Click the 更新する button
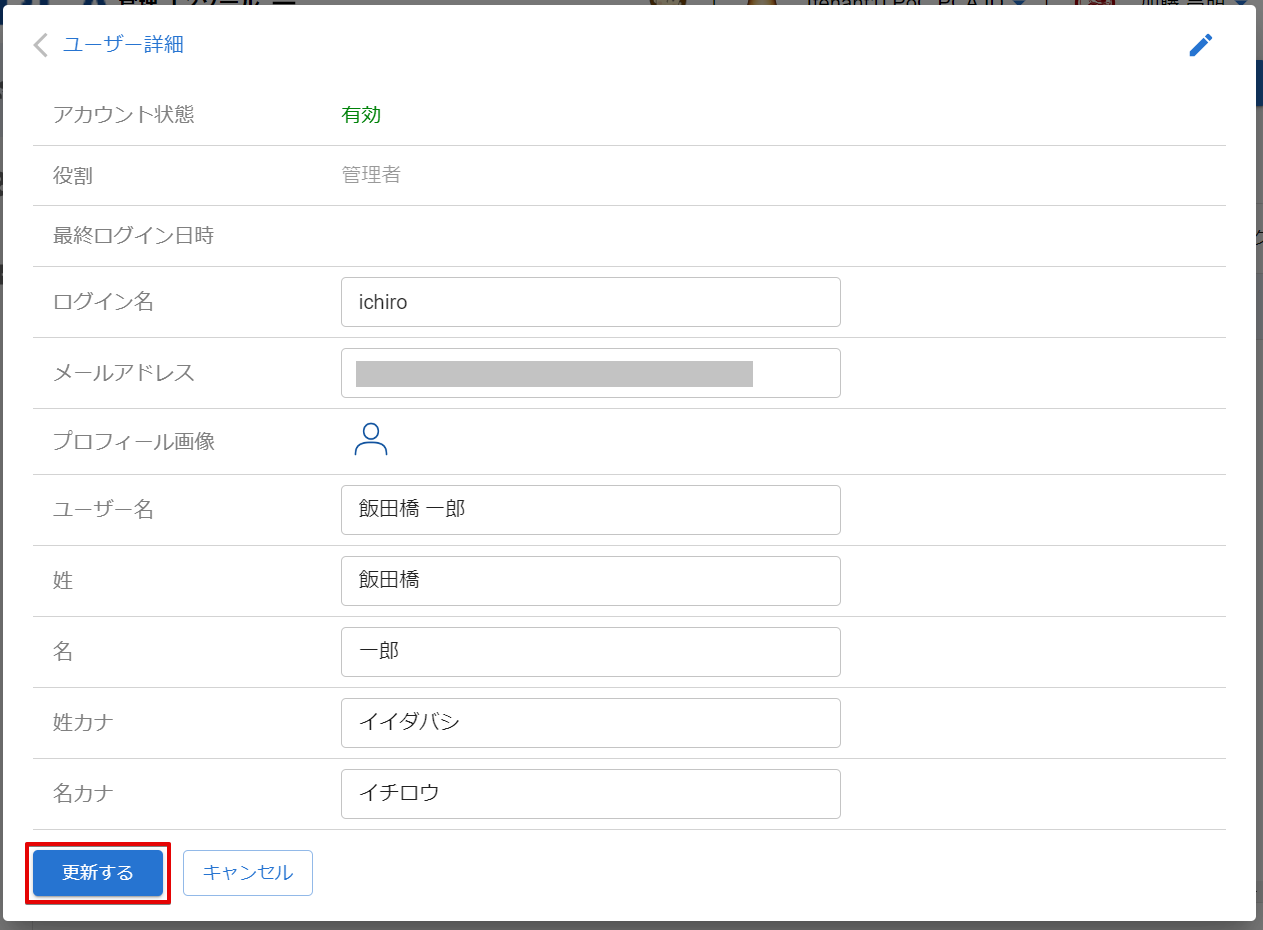The height and width of the screenshot is (930, 1263). [x=98, y=873]
